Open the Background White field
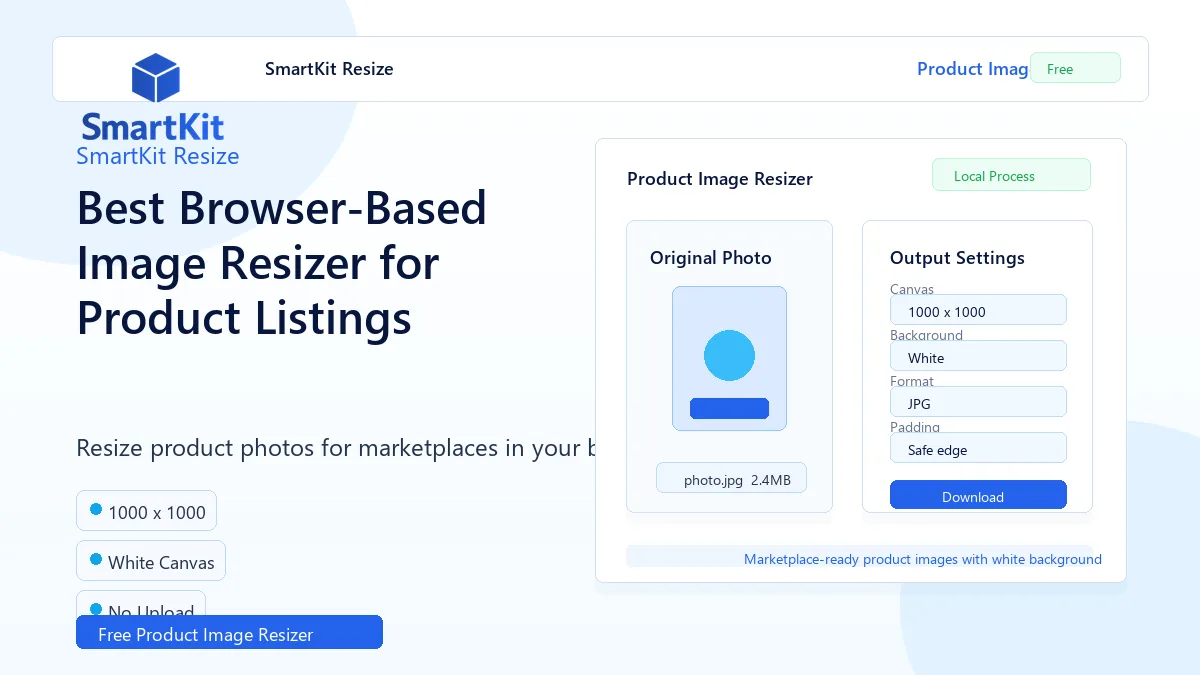The height and width of the screenshot is (675, 1200). [x=978, y=356]
